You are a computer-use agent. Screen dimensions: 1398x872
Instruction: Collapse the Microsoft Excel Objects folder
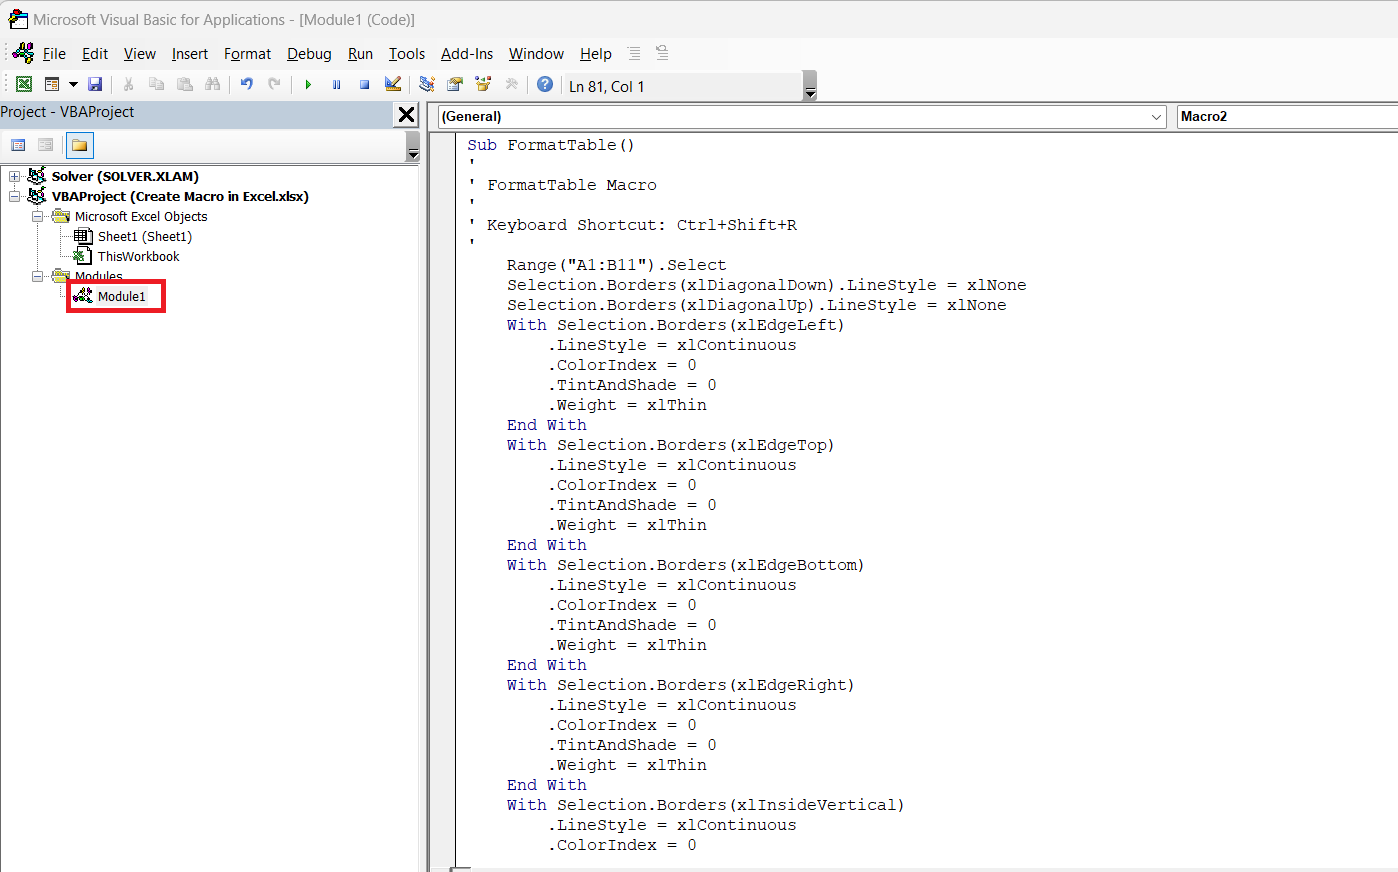[x=38, y=216]
